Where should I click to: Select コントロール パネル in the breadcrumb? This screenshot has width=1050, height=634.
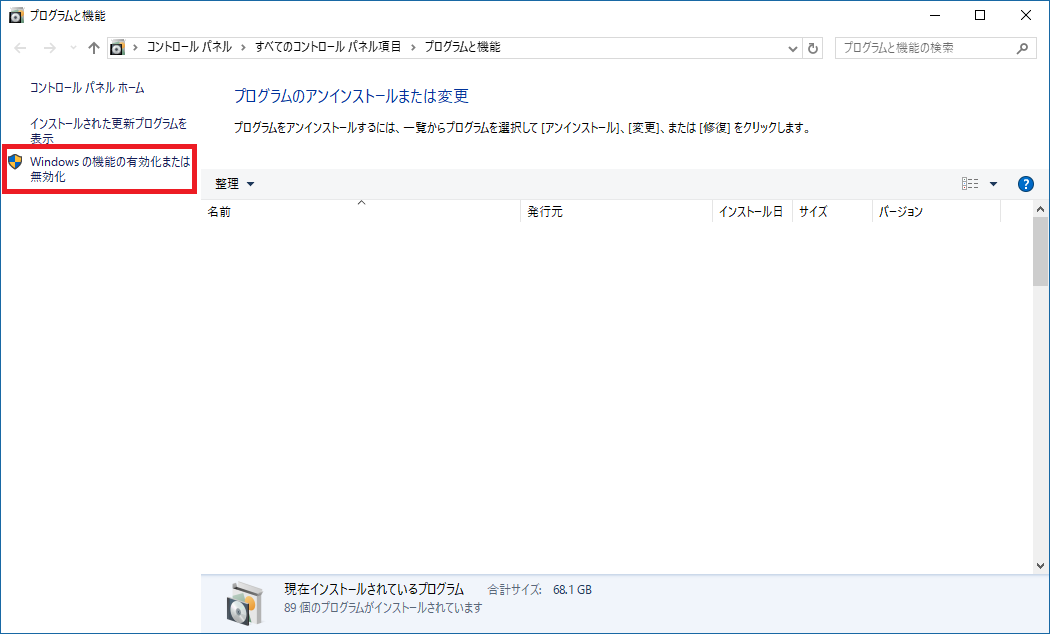coord(189,48)
